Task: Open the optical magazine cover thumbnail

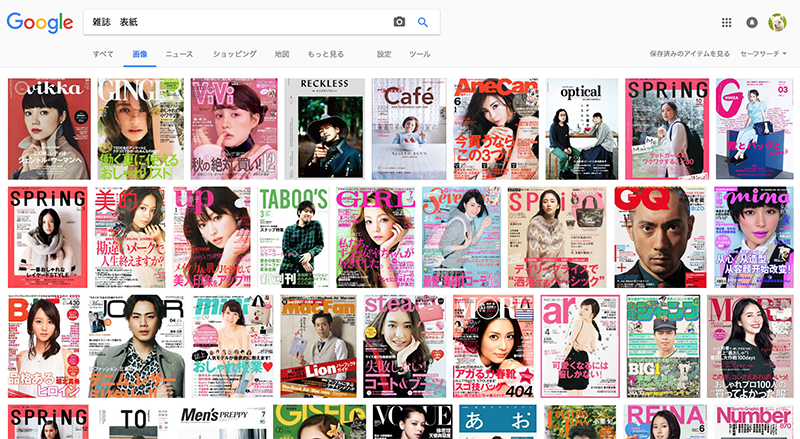Action: click(x=582, y=129)
